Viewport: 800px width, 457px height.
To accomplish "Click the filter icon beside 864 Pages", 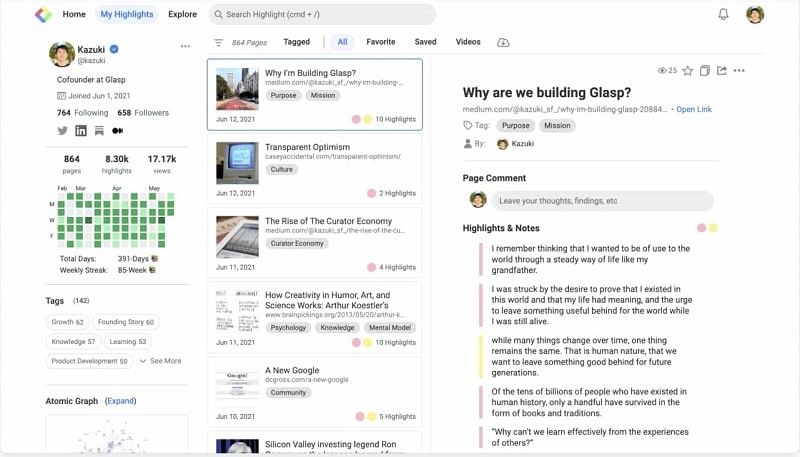I will [218, 42].
